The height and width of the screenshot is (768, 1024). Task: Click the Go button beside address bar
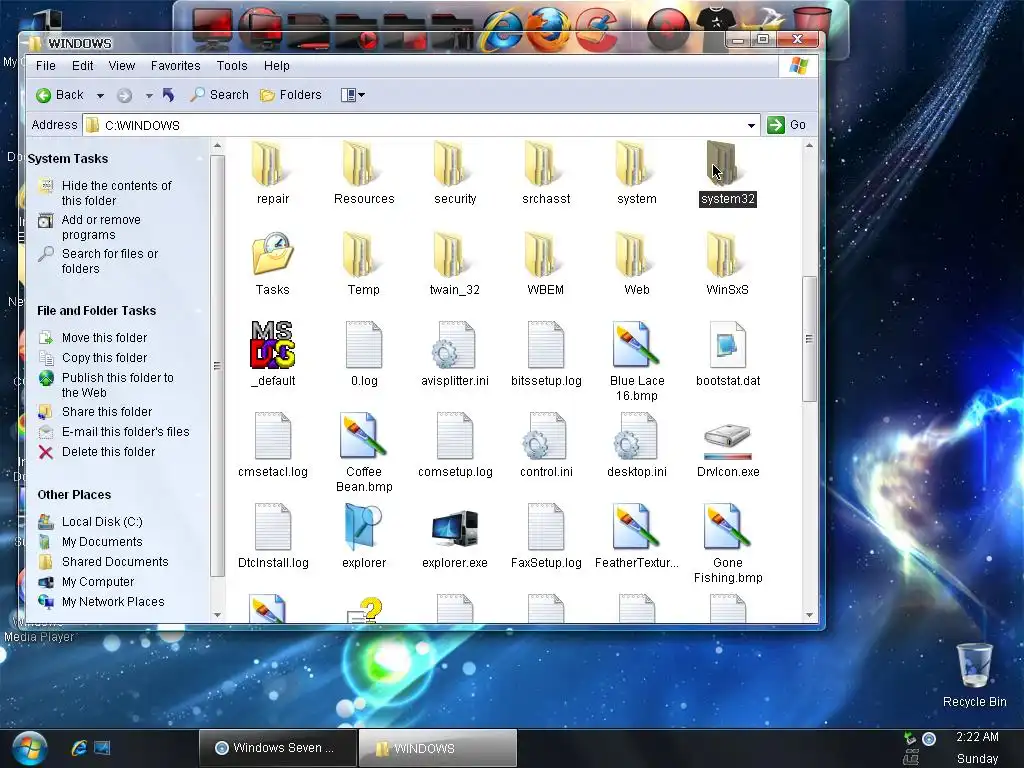tap(787, 125)
